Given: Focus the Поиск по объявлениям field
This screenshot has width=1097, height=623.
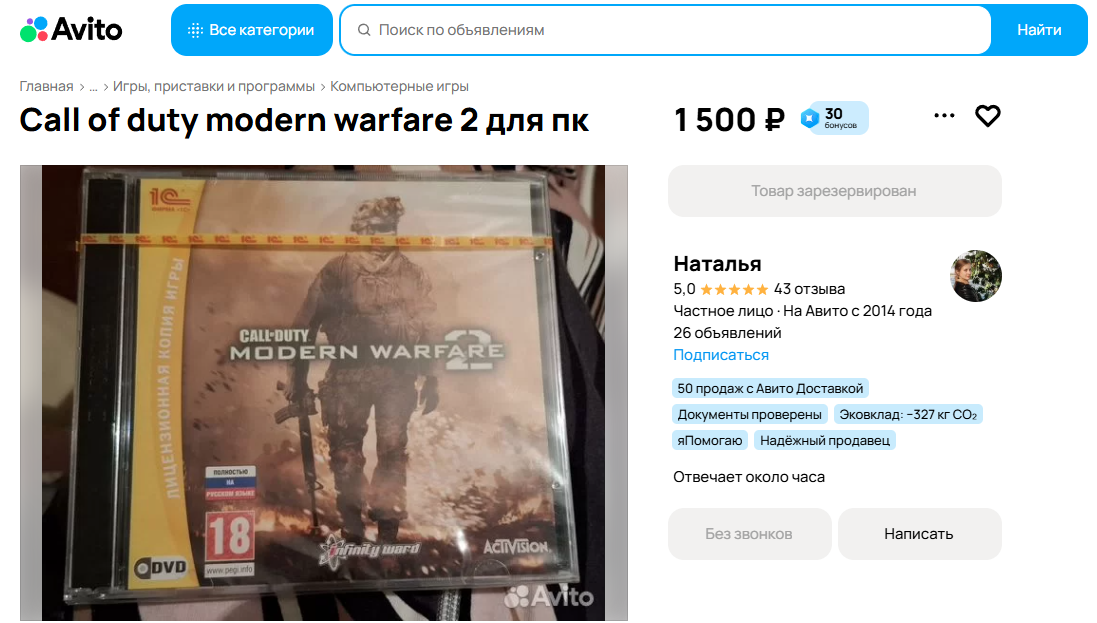Looking at the screenshot, I should [x=665, y=30].
